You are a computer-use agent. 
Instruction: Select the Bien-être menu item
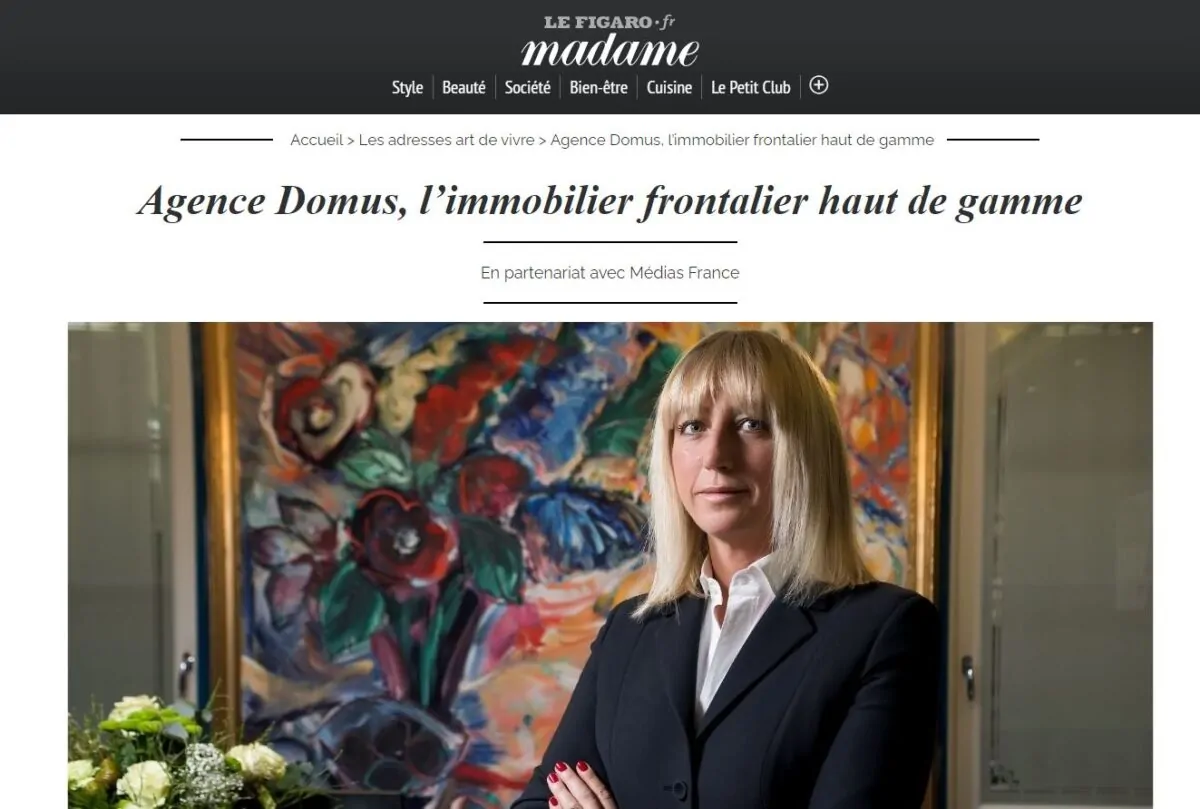(x=599, y=87)
